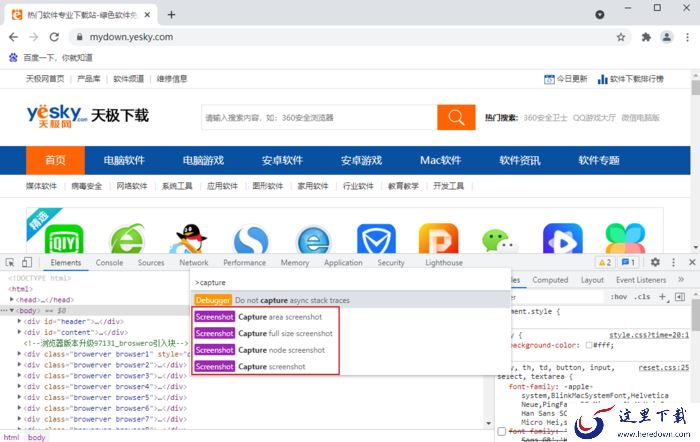
Task: Select the plain Capture screenshot command
Action: pyautogui.click(x=350, y=367)
